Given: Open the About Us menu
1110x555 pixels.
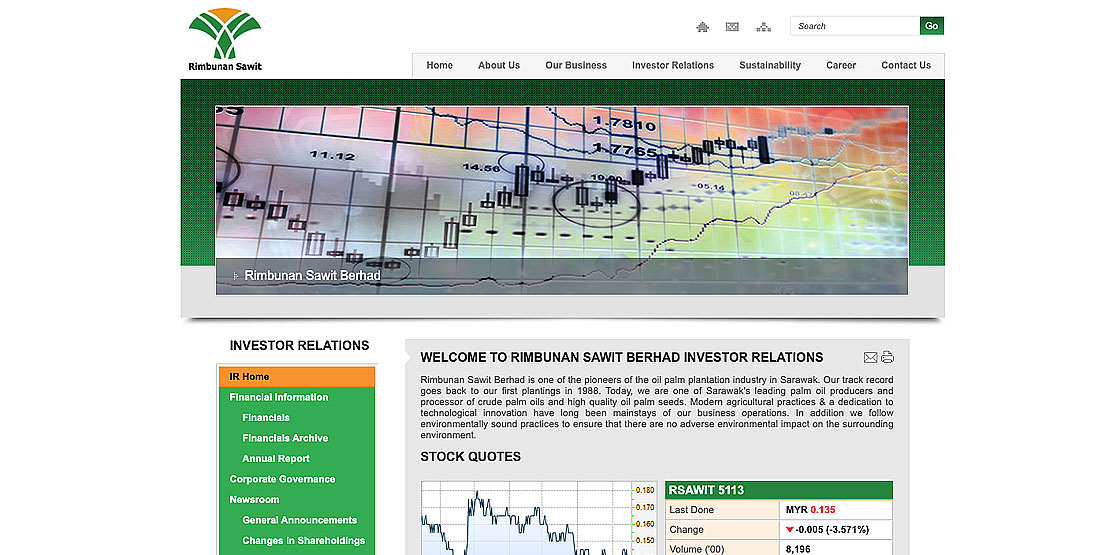Looking at the screenshot, I should coord(499,65).
